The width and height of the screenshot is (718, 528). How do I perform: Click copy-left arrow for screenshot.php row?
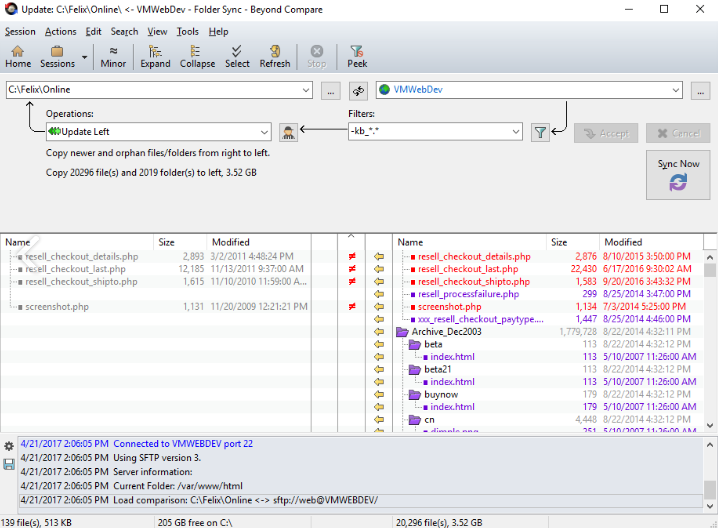[x=379, y=307]
